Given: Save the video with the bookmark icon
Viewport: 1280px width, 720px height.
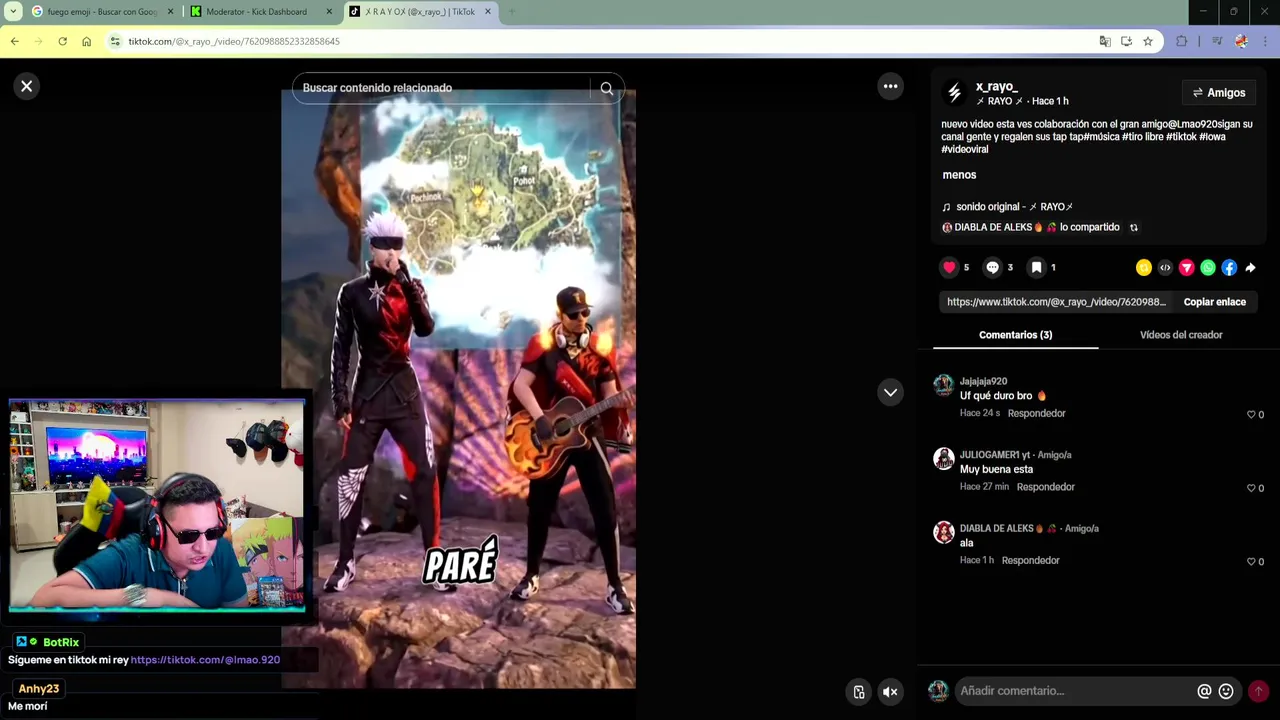Looking at the screenshot, I should [x=1037, y=267].
